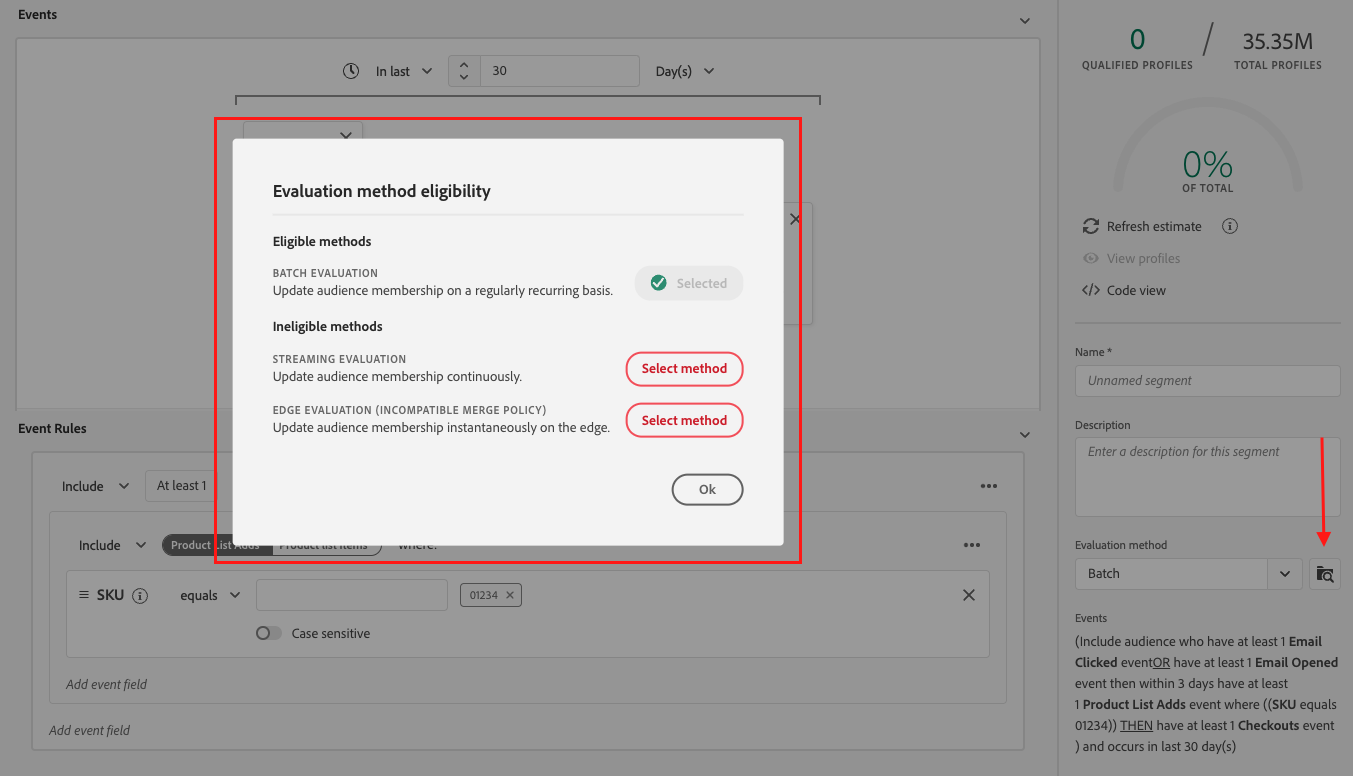Click Ok in the eligibility dialog
Viewport: 1353px width, 776px height.
[x=707, y=489]
